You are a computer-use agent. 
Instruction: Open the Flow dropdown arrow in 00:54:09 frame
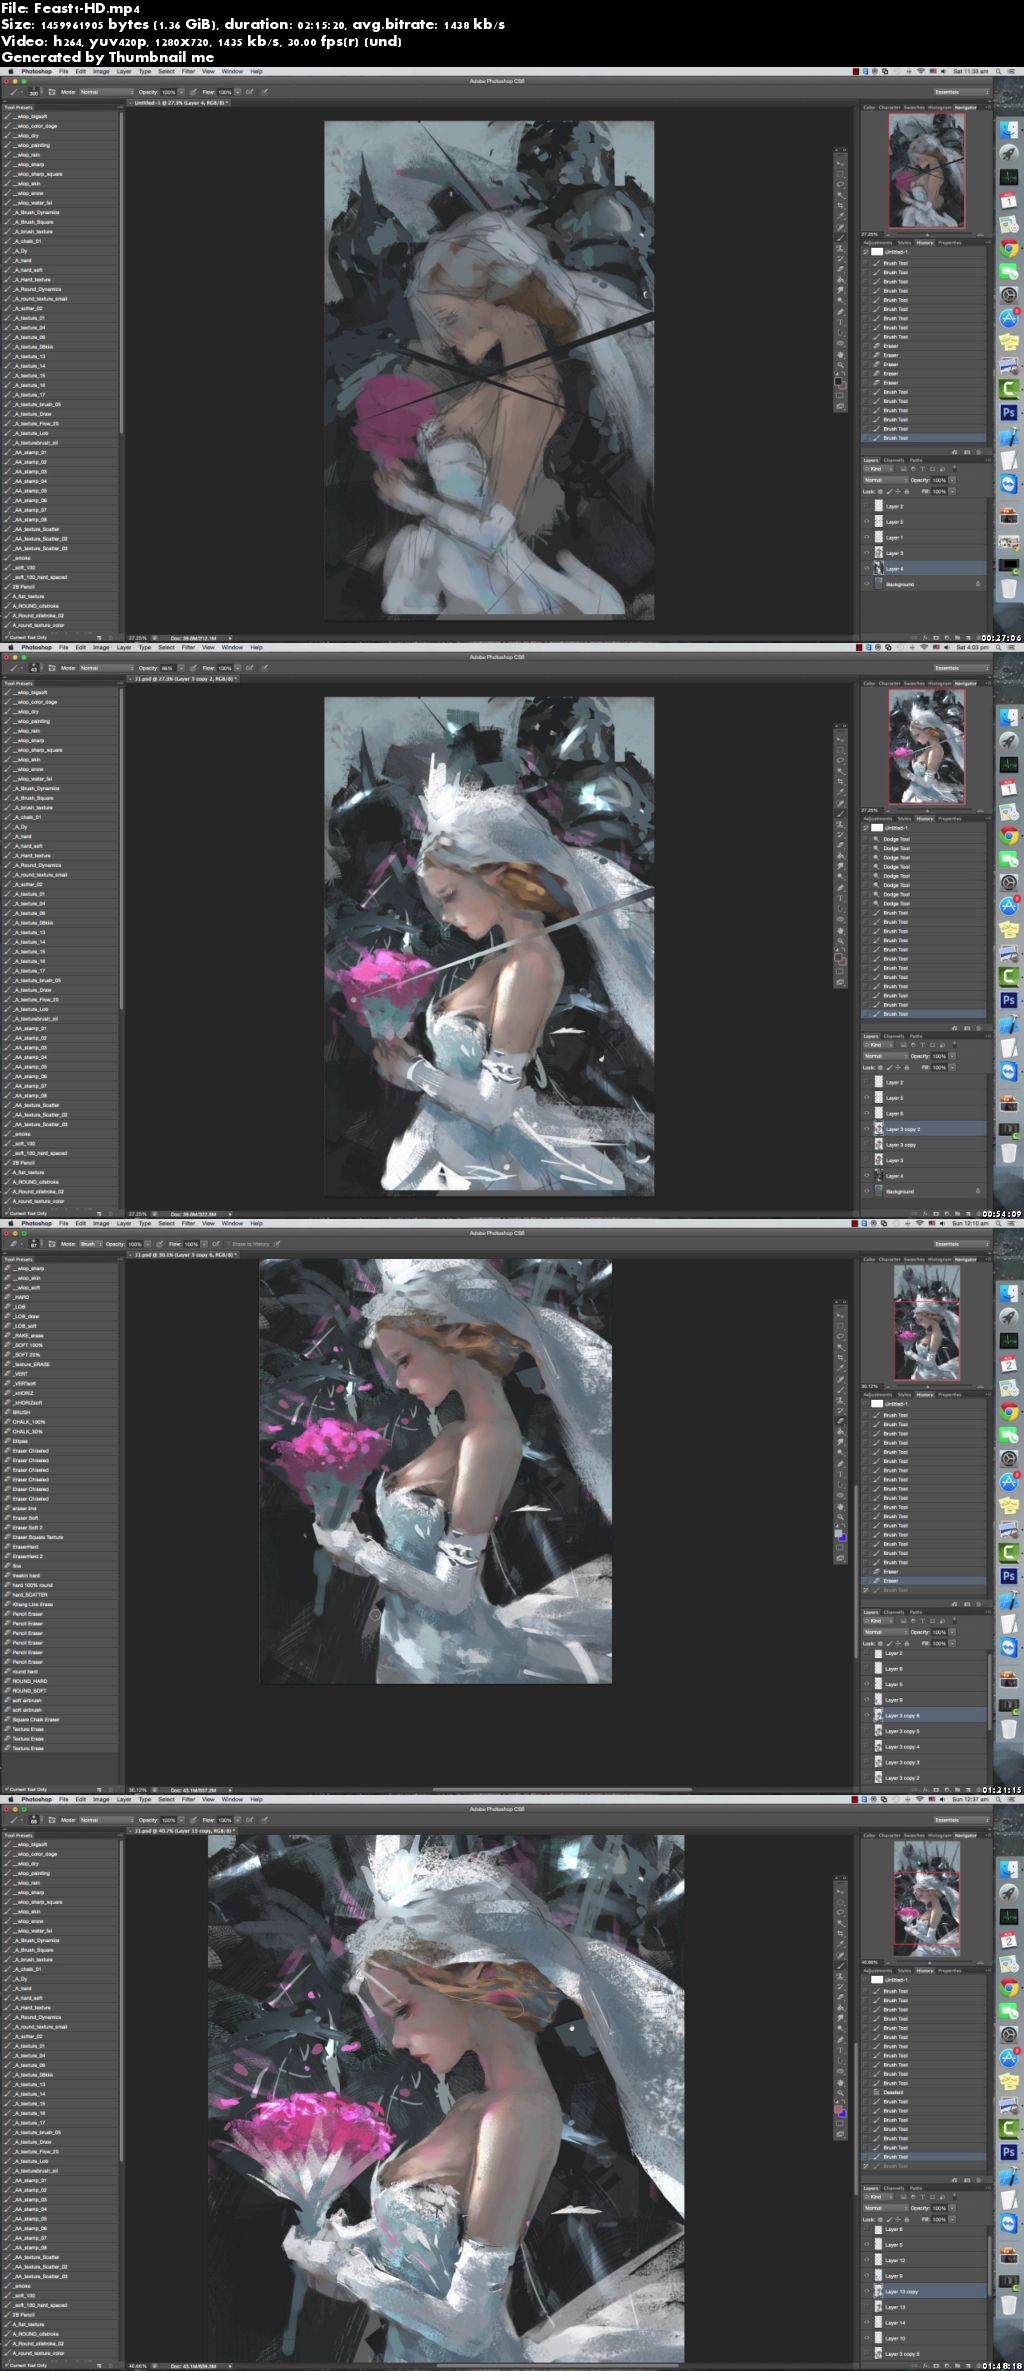point(236,668)
